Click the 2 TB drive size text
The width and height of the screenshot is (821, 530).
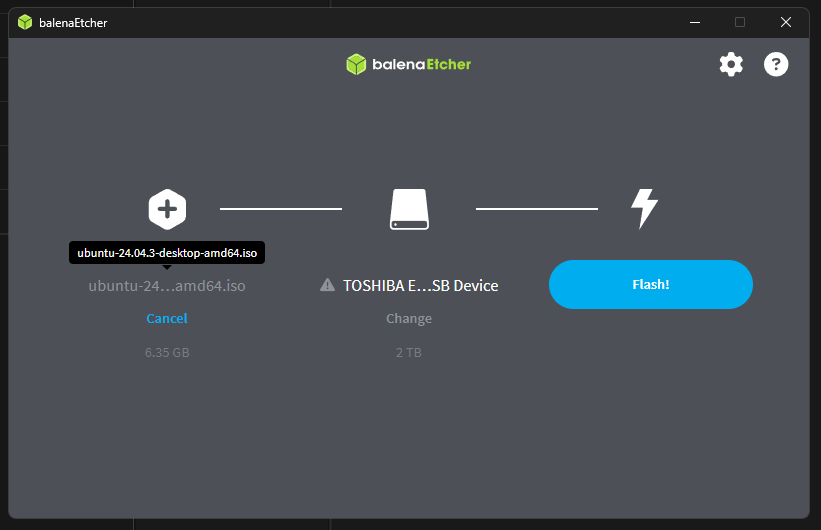coord(409,353)
